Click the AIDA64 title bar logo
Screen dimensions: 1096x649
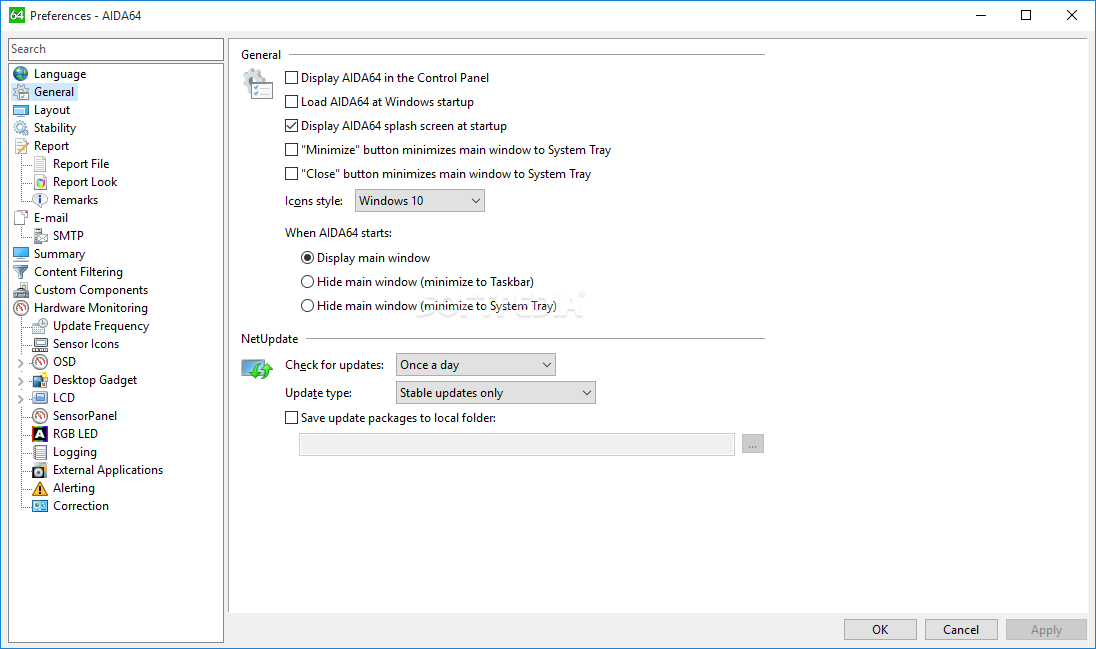[17, 15]
